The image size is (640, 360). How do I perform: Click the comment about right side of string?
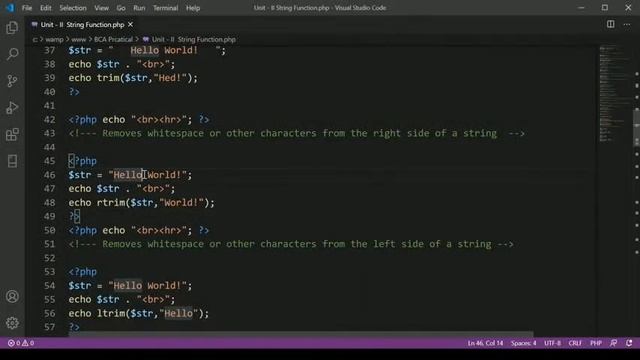pyautogui.click(x=297, y=133)
